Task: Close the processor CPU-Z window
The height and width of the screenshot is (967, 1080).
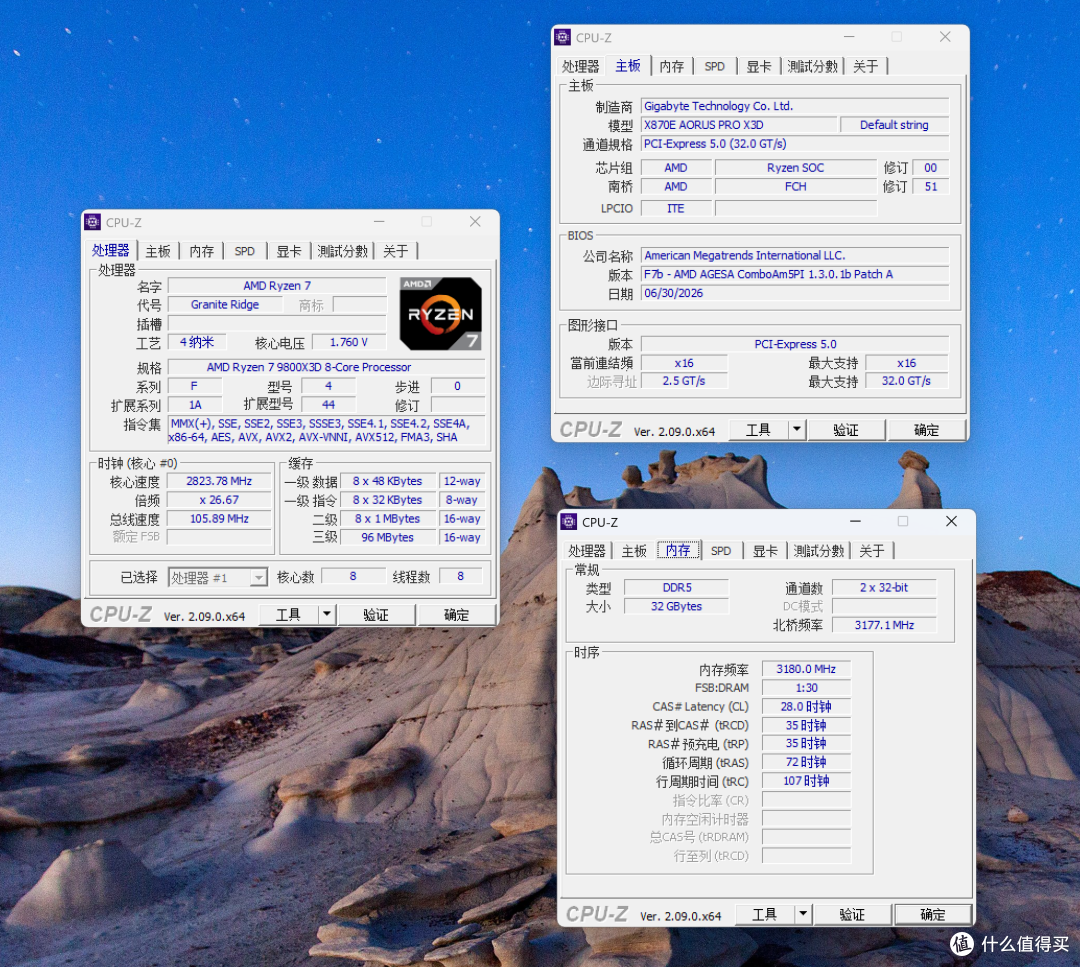Action: click(x=475, y=221)
